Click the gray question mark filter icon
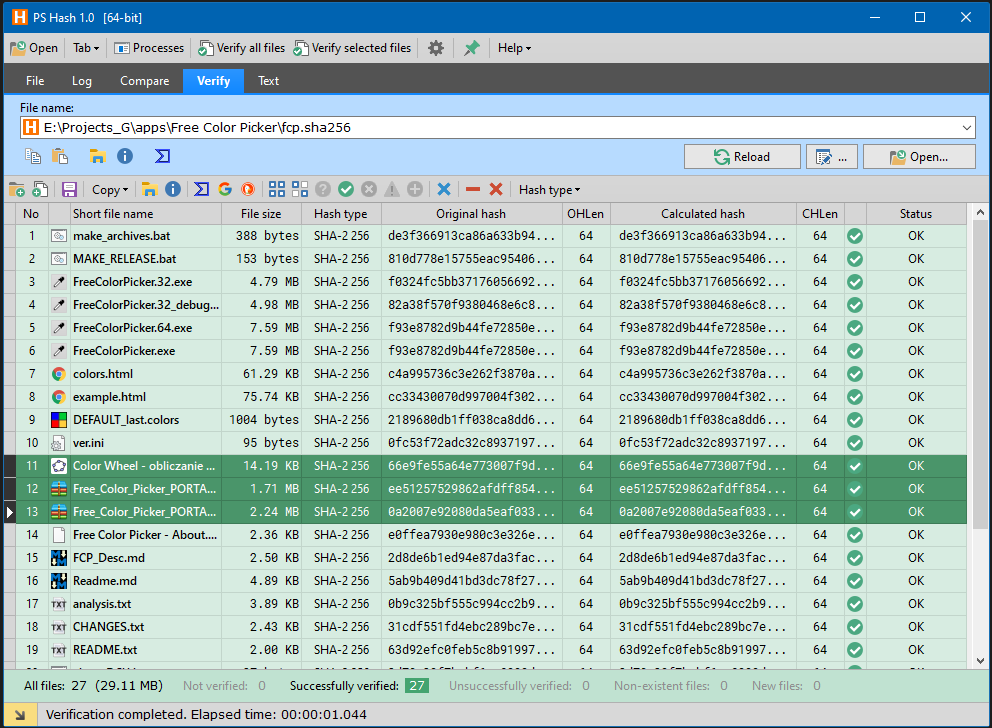Screen dimensions: 992x728 tap(323, 189)
